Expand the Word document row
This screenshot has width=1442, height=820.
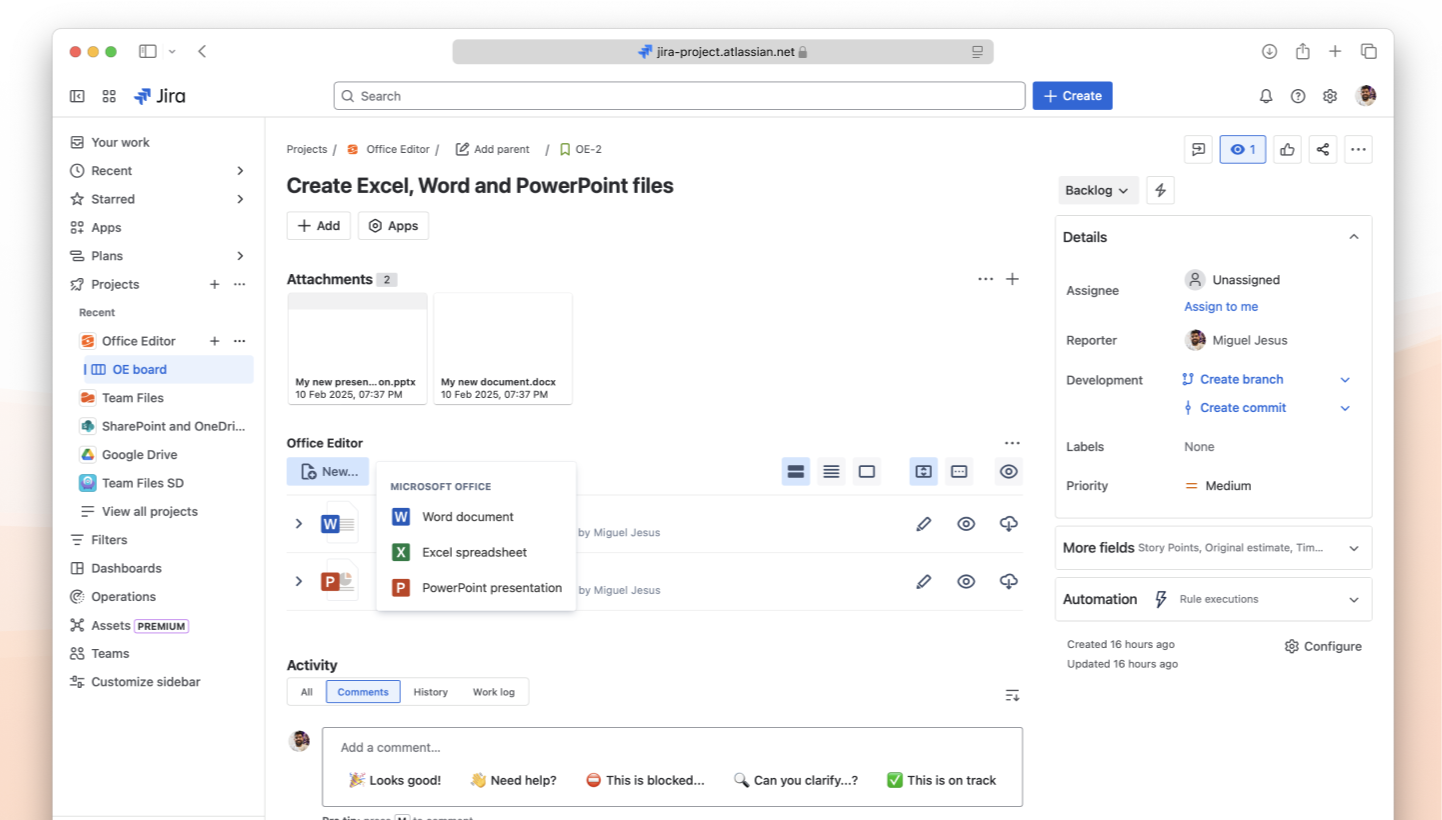298,524
